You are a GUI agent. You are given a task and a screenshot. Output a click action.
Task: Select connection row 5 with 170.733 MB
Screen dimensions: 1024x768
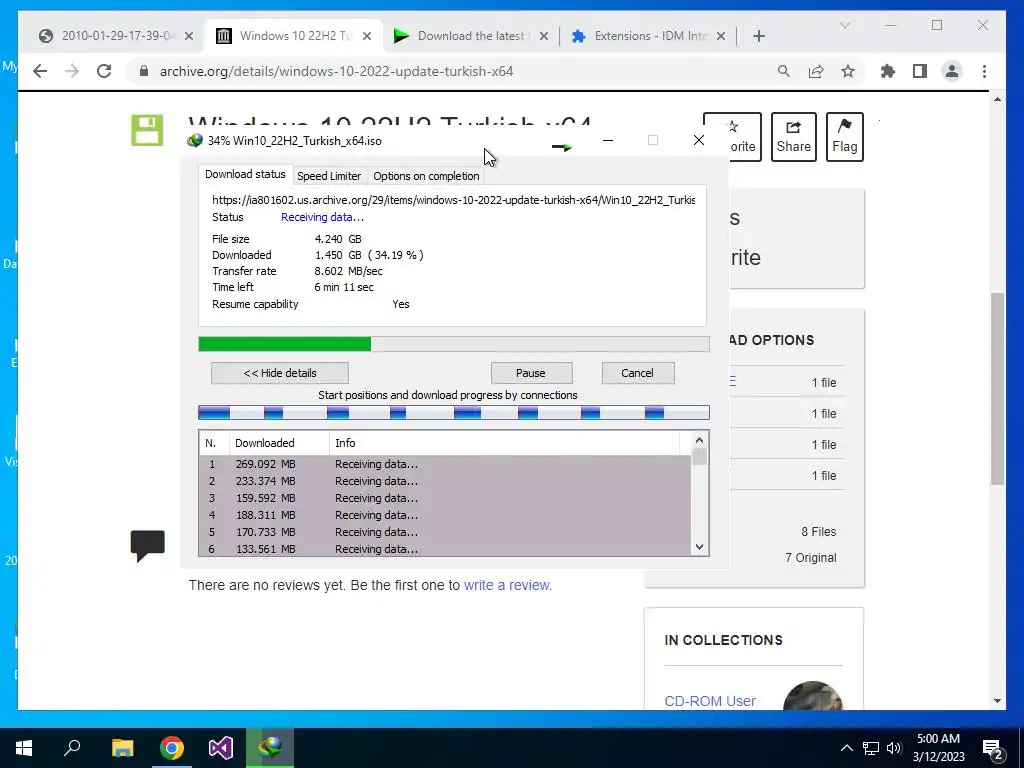pos(445,532)
